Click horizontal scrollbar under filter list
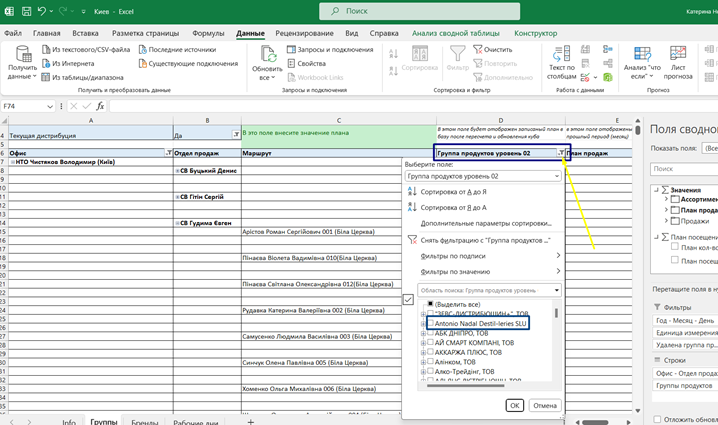The width and height of the screenshot is (718, 425). coord(465,386)
